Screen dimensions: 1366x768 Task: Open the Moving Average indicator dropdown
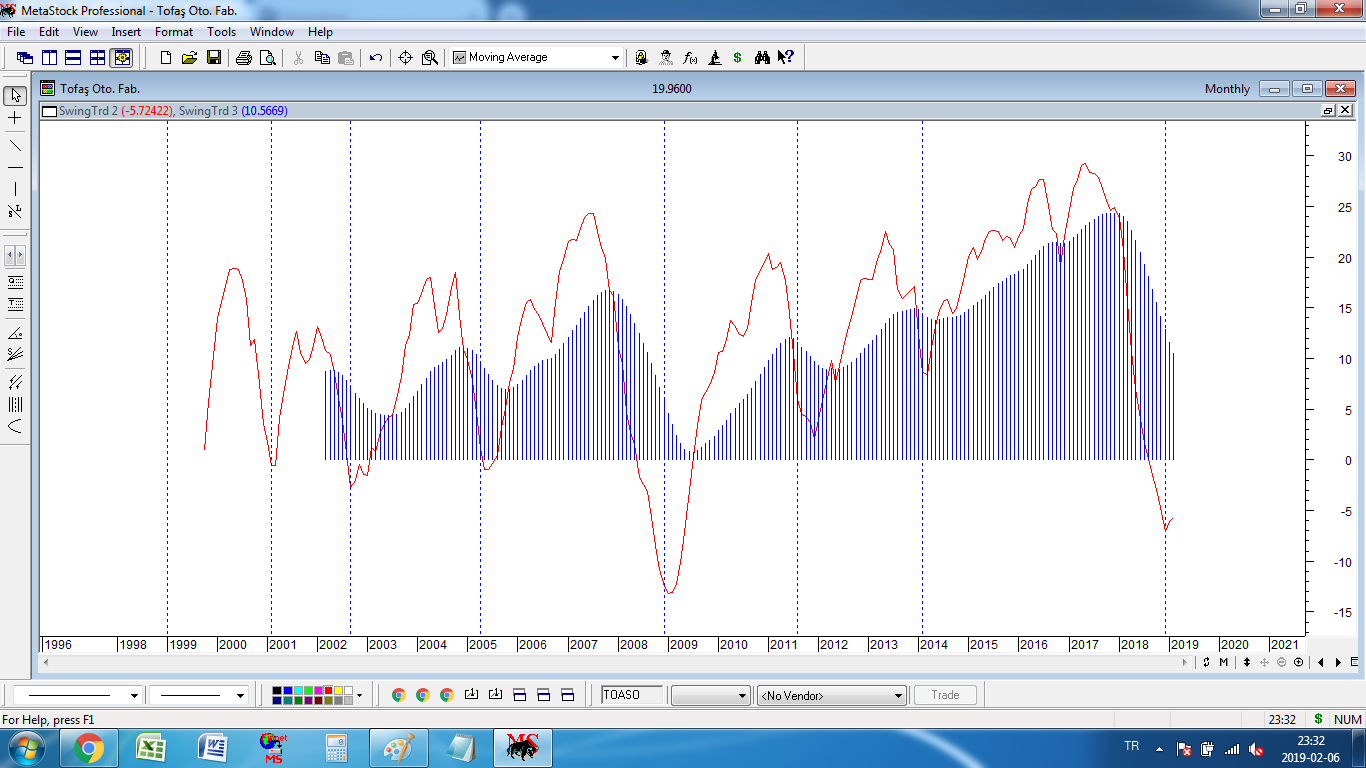pos(615,58)
